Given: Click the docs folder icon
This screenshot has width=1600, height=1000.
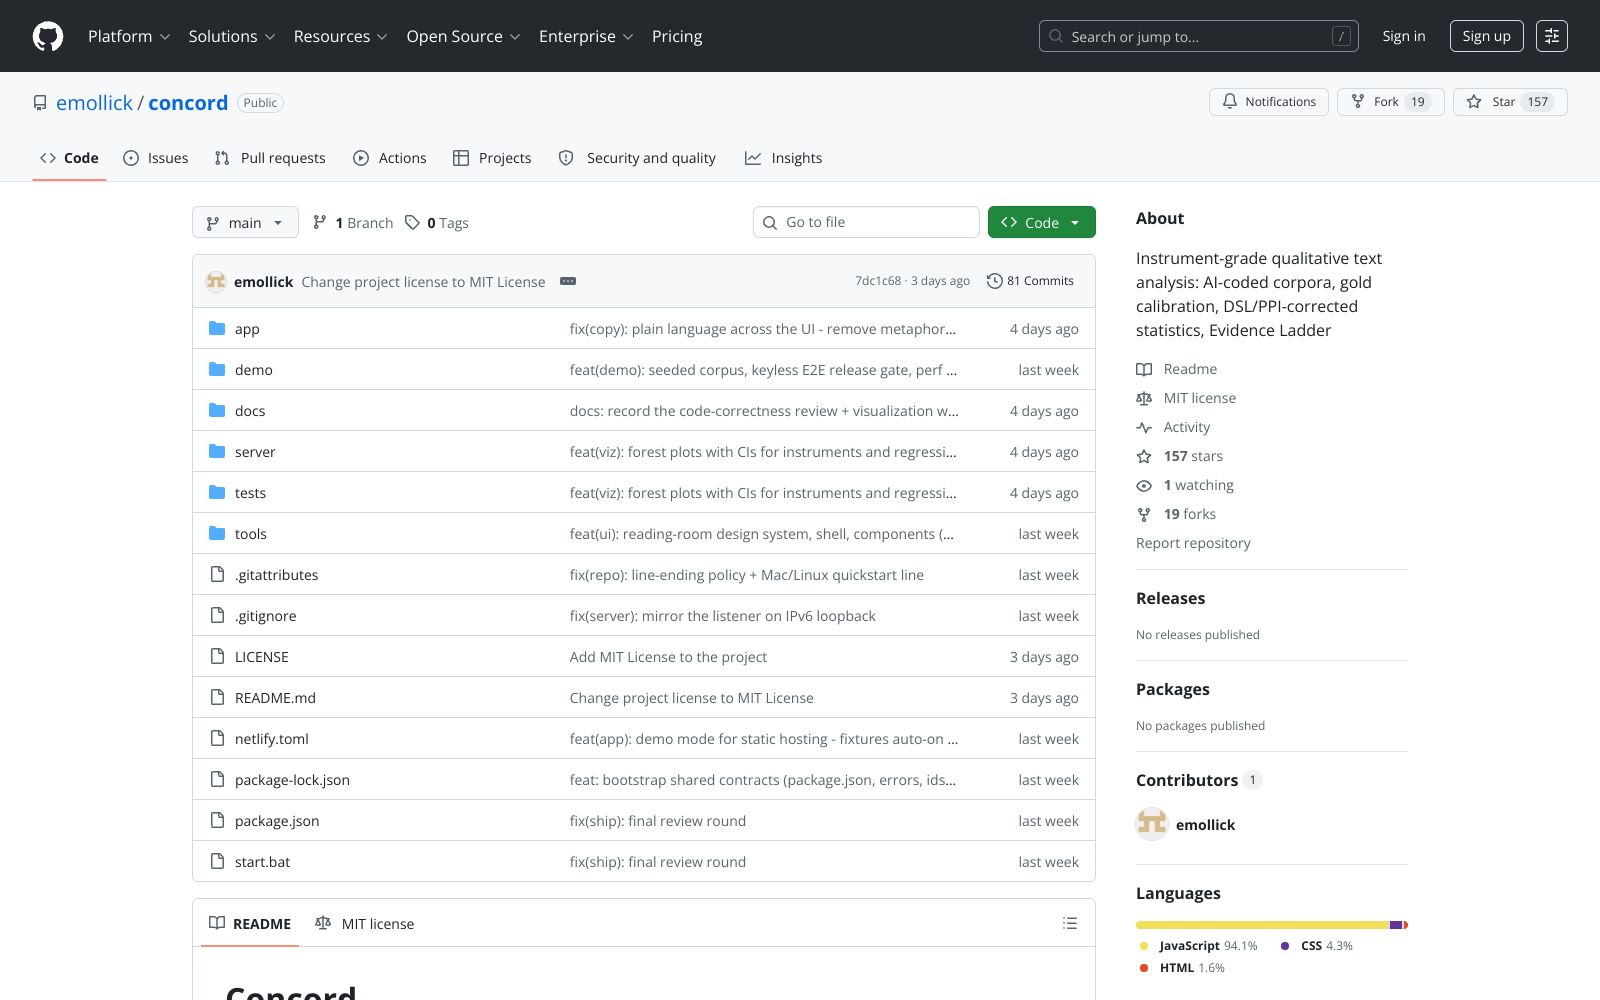Looking at the screenshot, I should point(217,410).
